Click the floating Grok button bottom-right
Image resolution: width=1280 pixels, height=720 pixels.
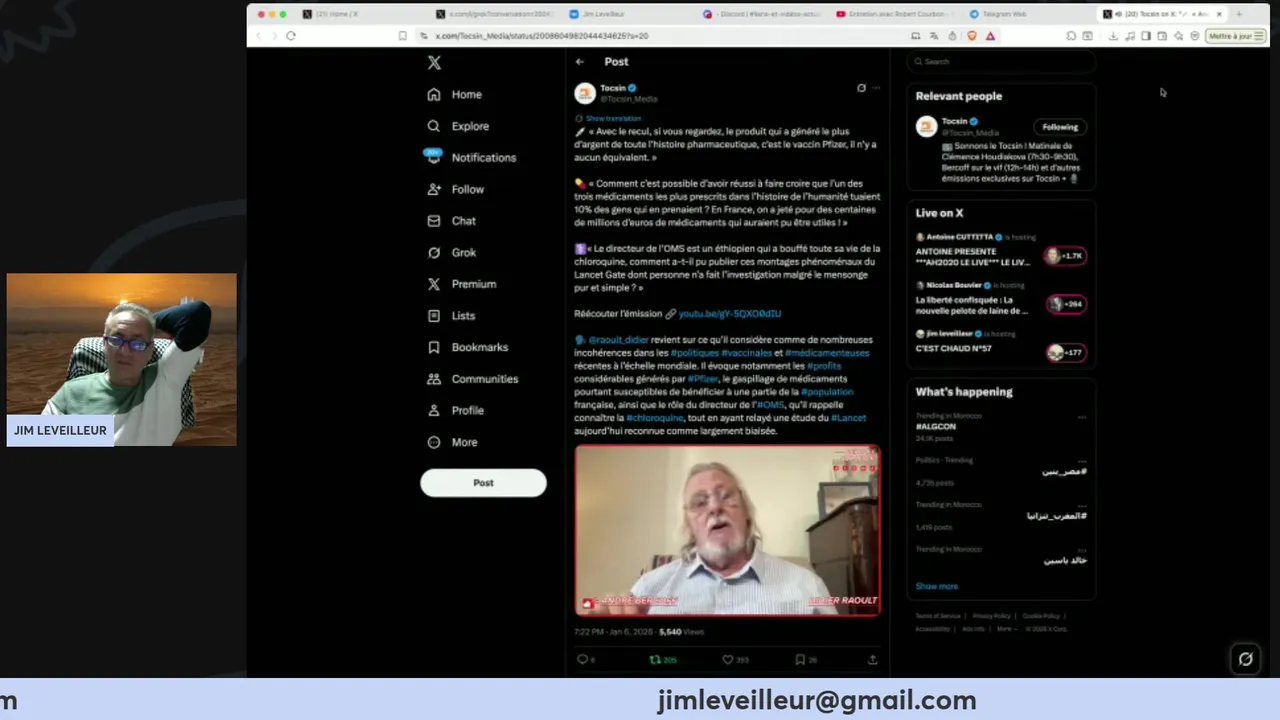click(x=1245, y=659)
